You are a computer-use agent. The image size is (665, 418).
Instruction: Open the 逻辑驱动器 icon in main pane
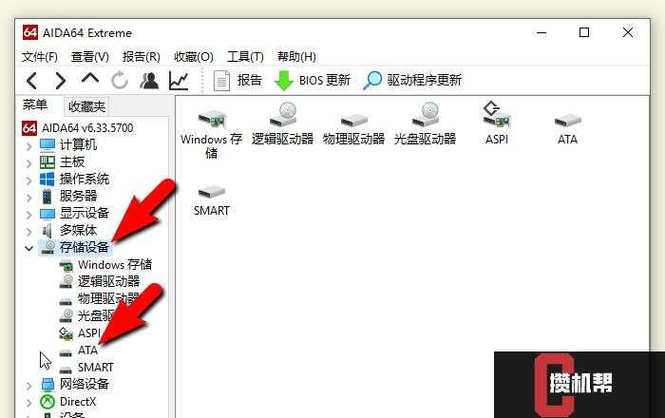click(x=282, y=125)
